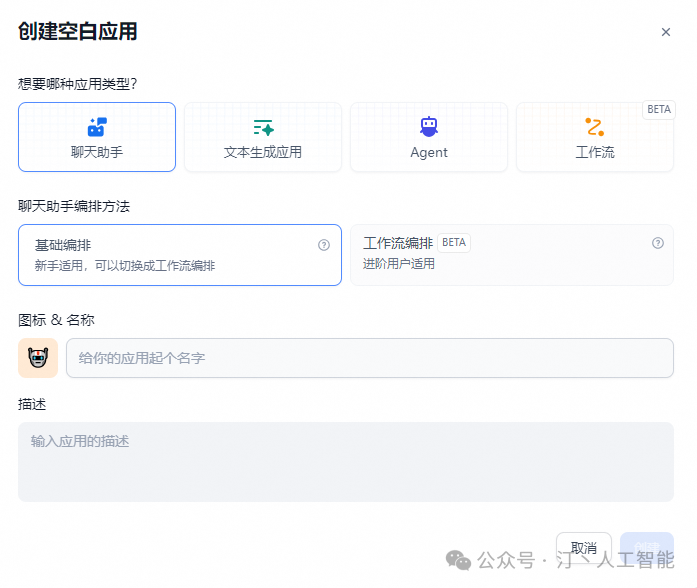Select 基础编排 orchestration method
697x588 pixels.
(180, 255)
